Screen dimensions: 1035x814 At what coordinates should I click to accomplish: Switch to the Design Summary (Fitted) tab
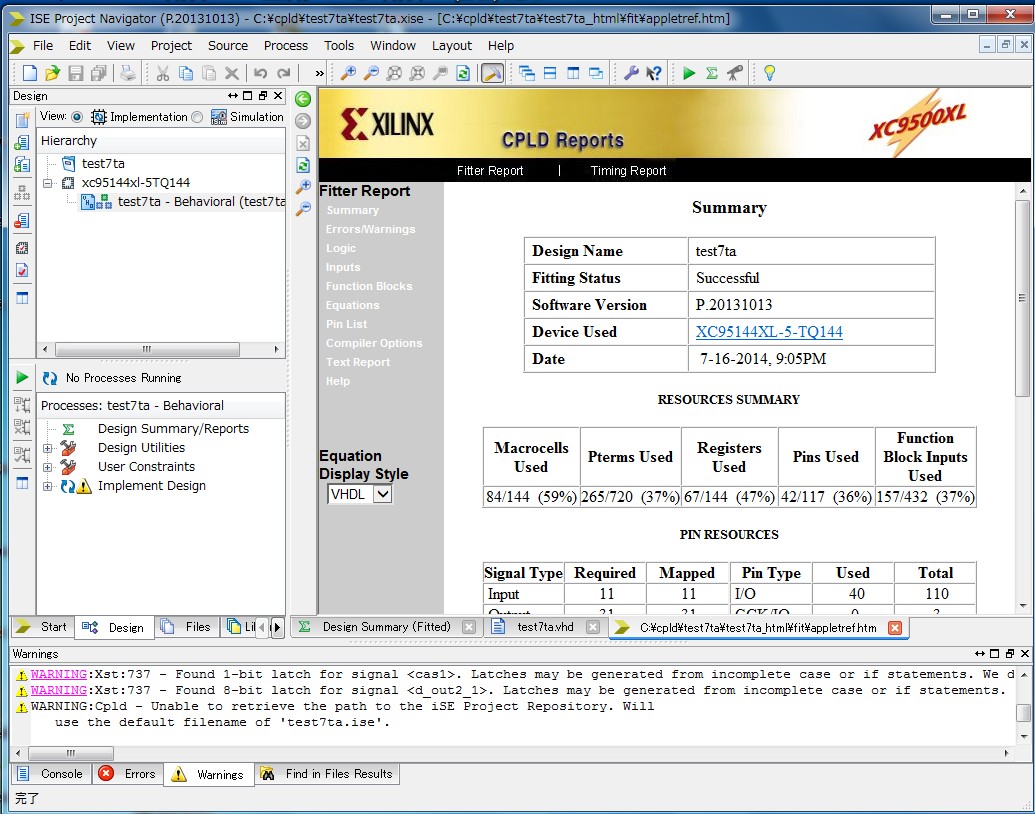pyautogui.click(x=385, y=627)
